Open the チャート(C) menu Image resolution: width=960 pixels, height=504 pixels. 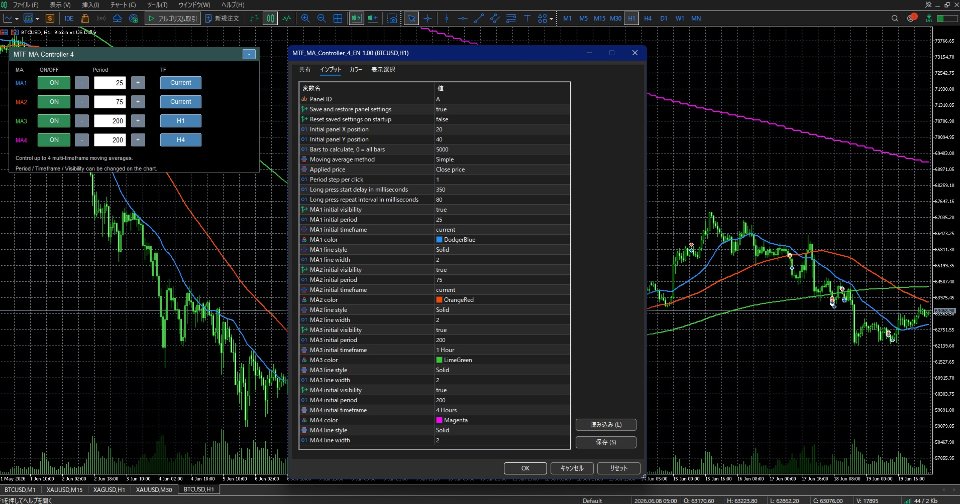[123, 4]
